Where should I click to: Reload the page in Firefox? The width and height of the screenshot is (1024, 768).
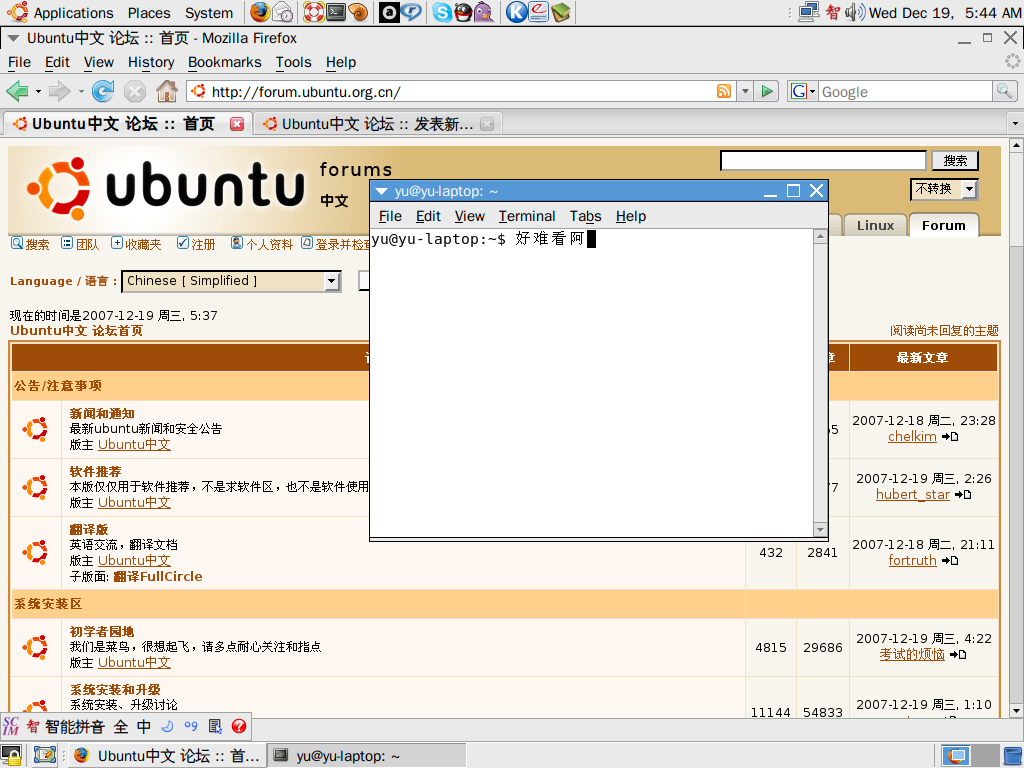[x=103, y=91]
